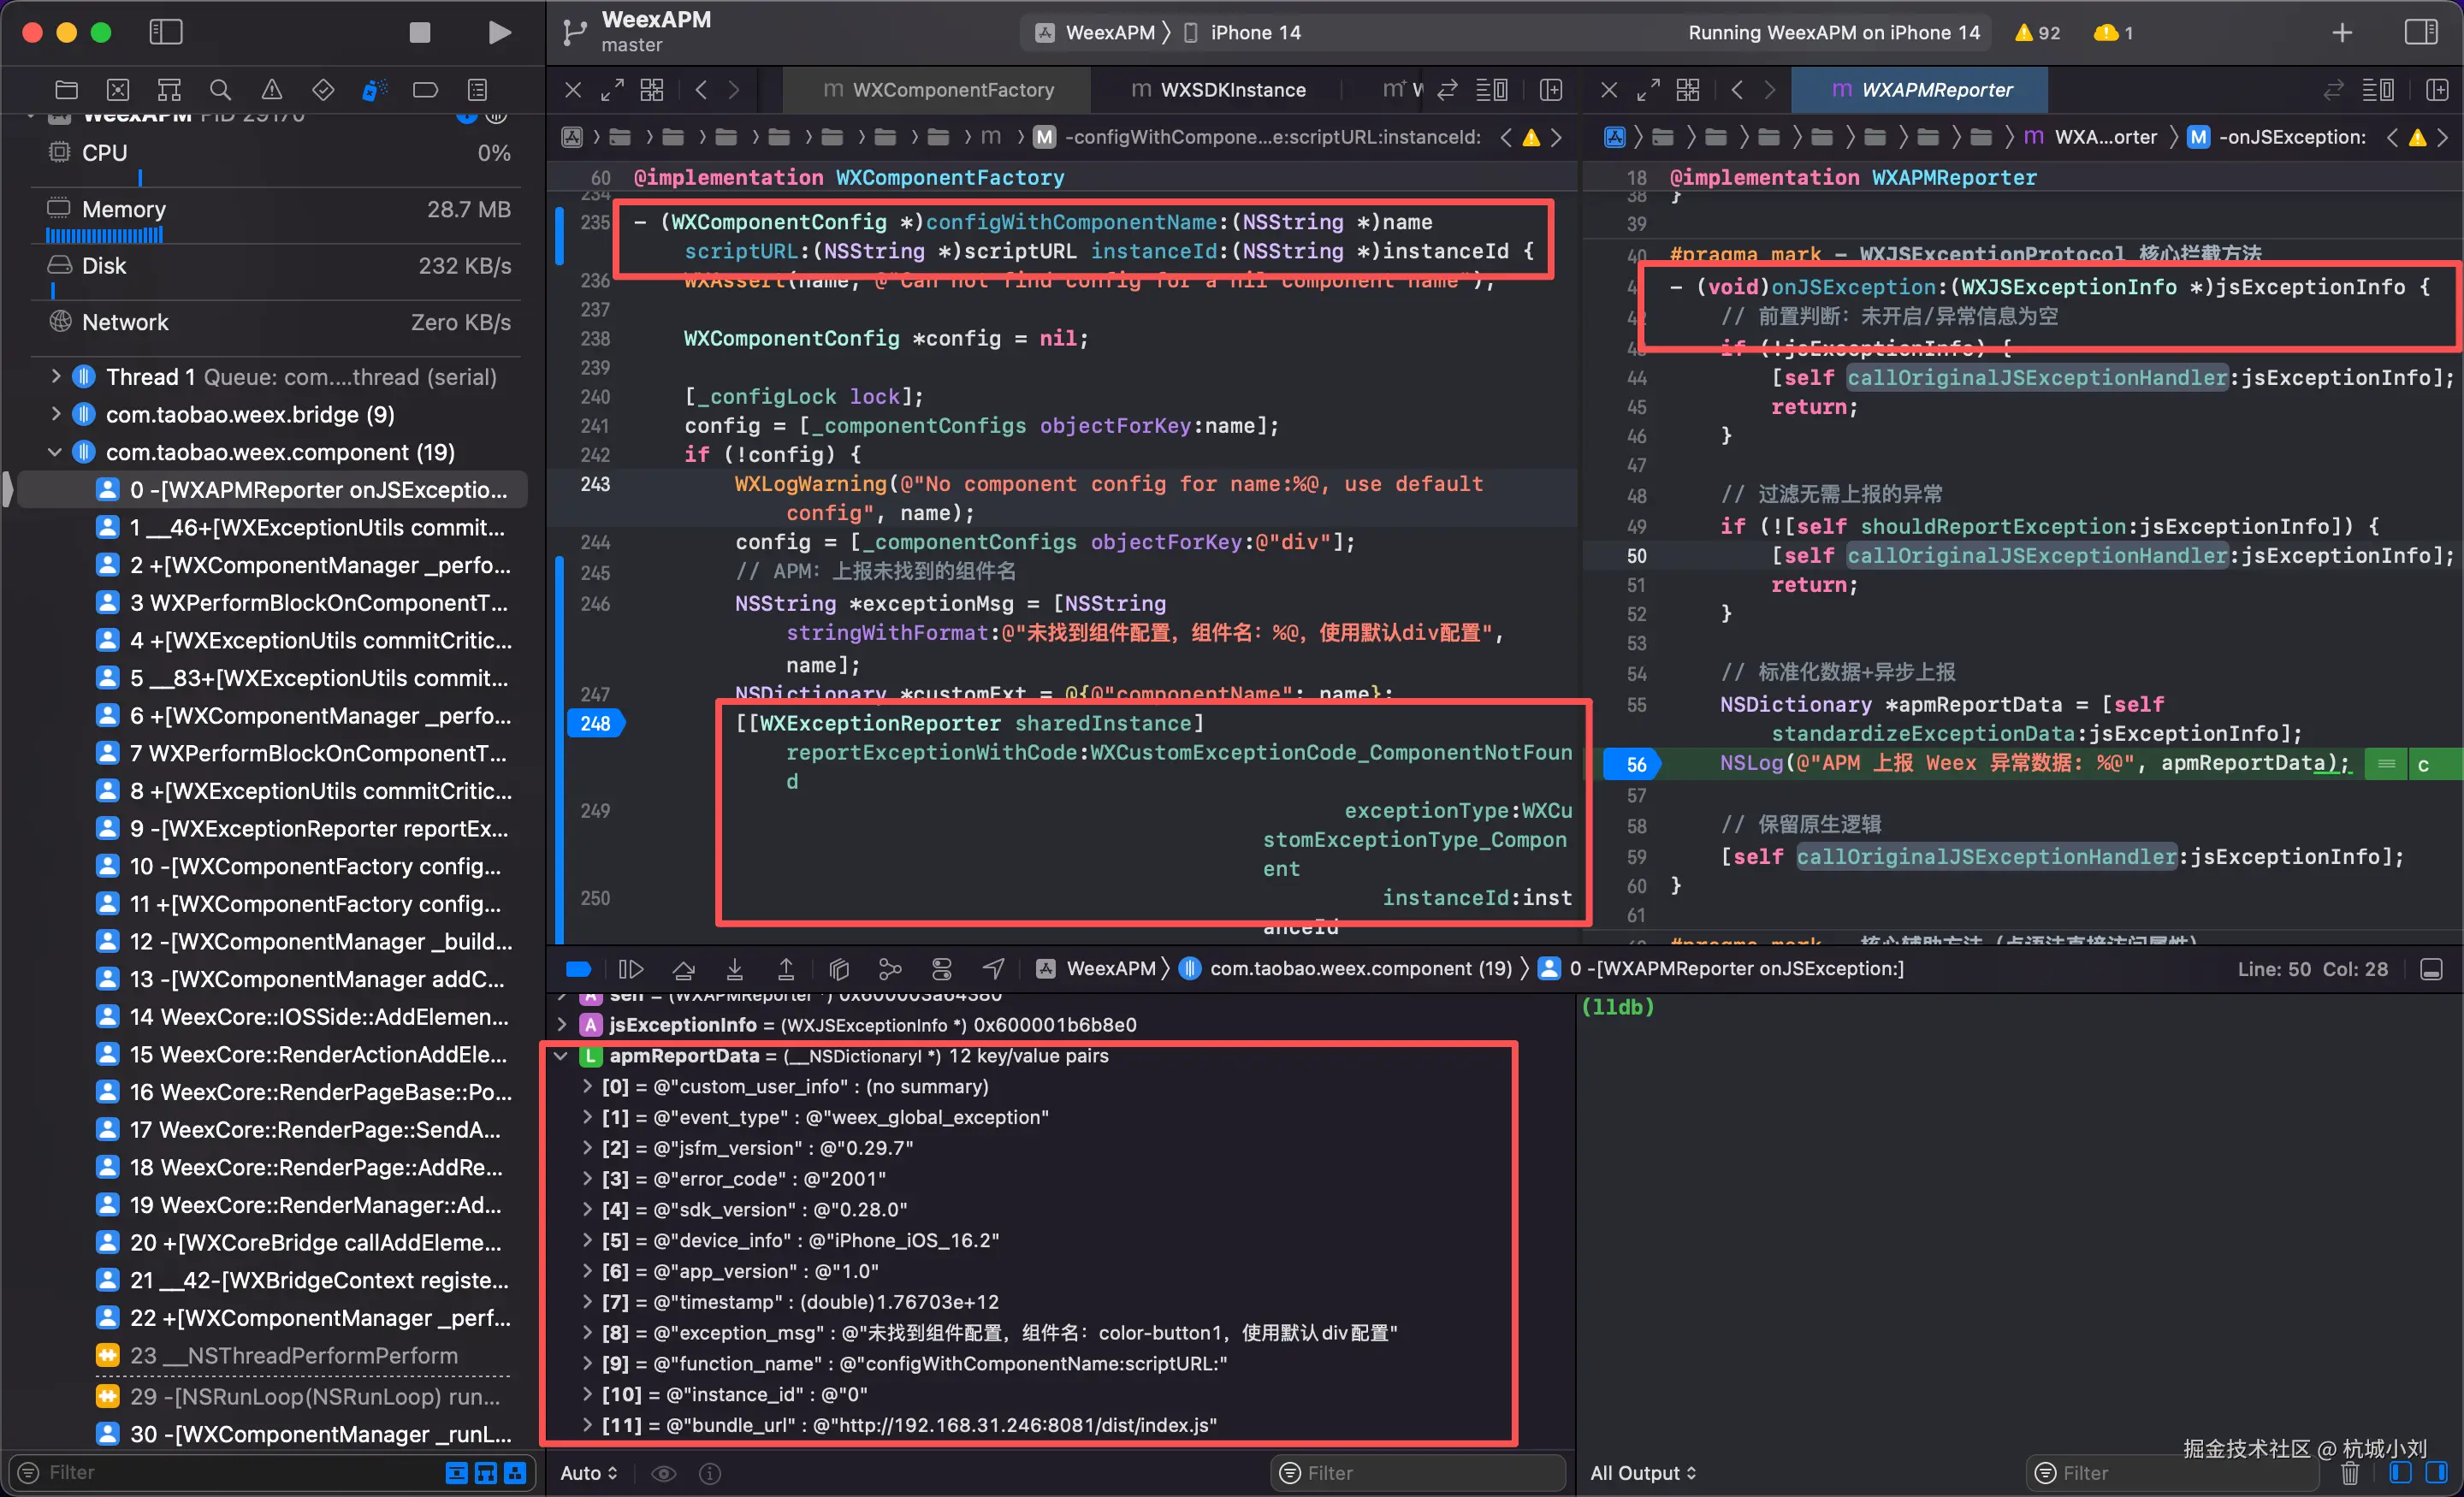Open Debug View Hierarchy icon
The height and width of the screenshot is (1497, 2464).
[839, 969]
